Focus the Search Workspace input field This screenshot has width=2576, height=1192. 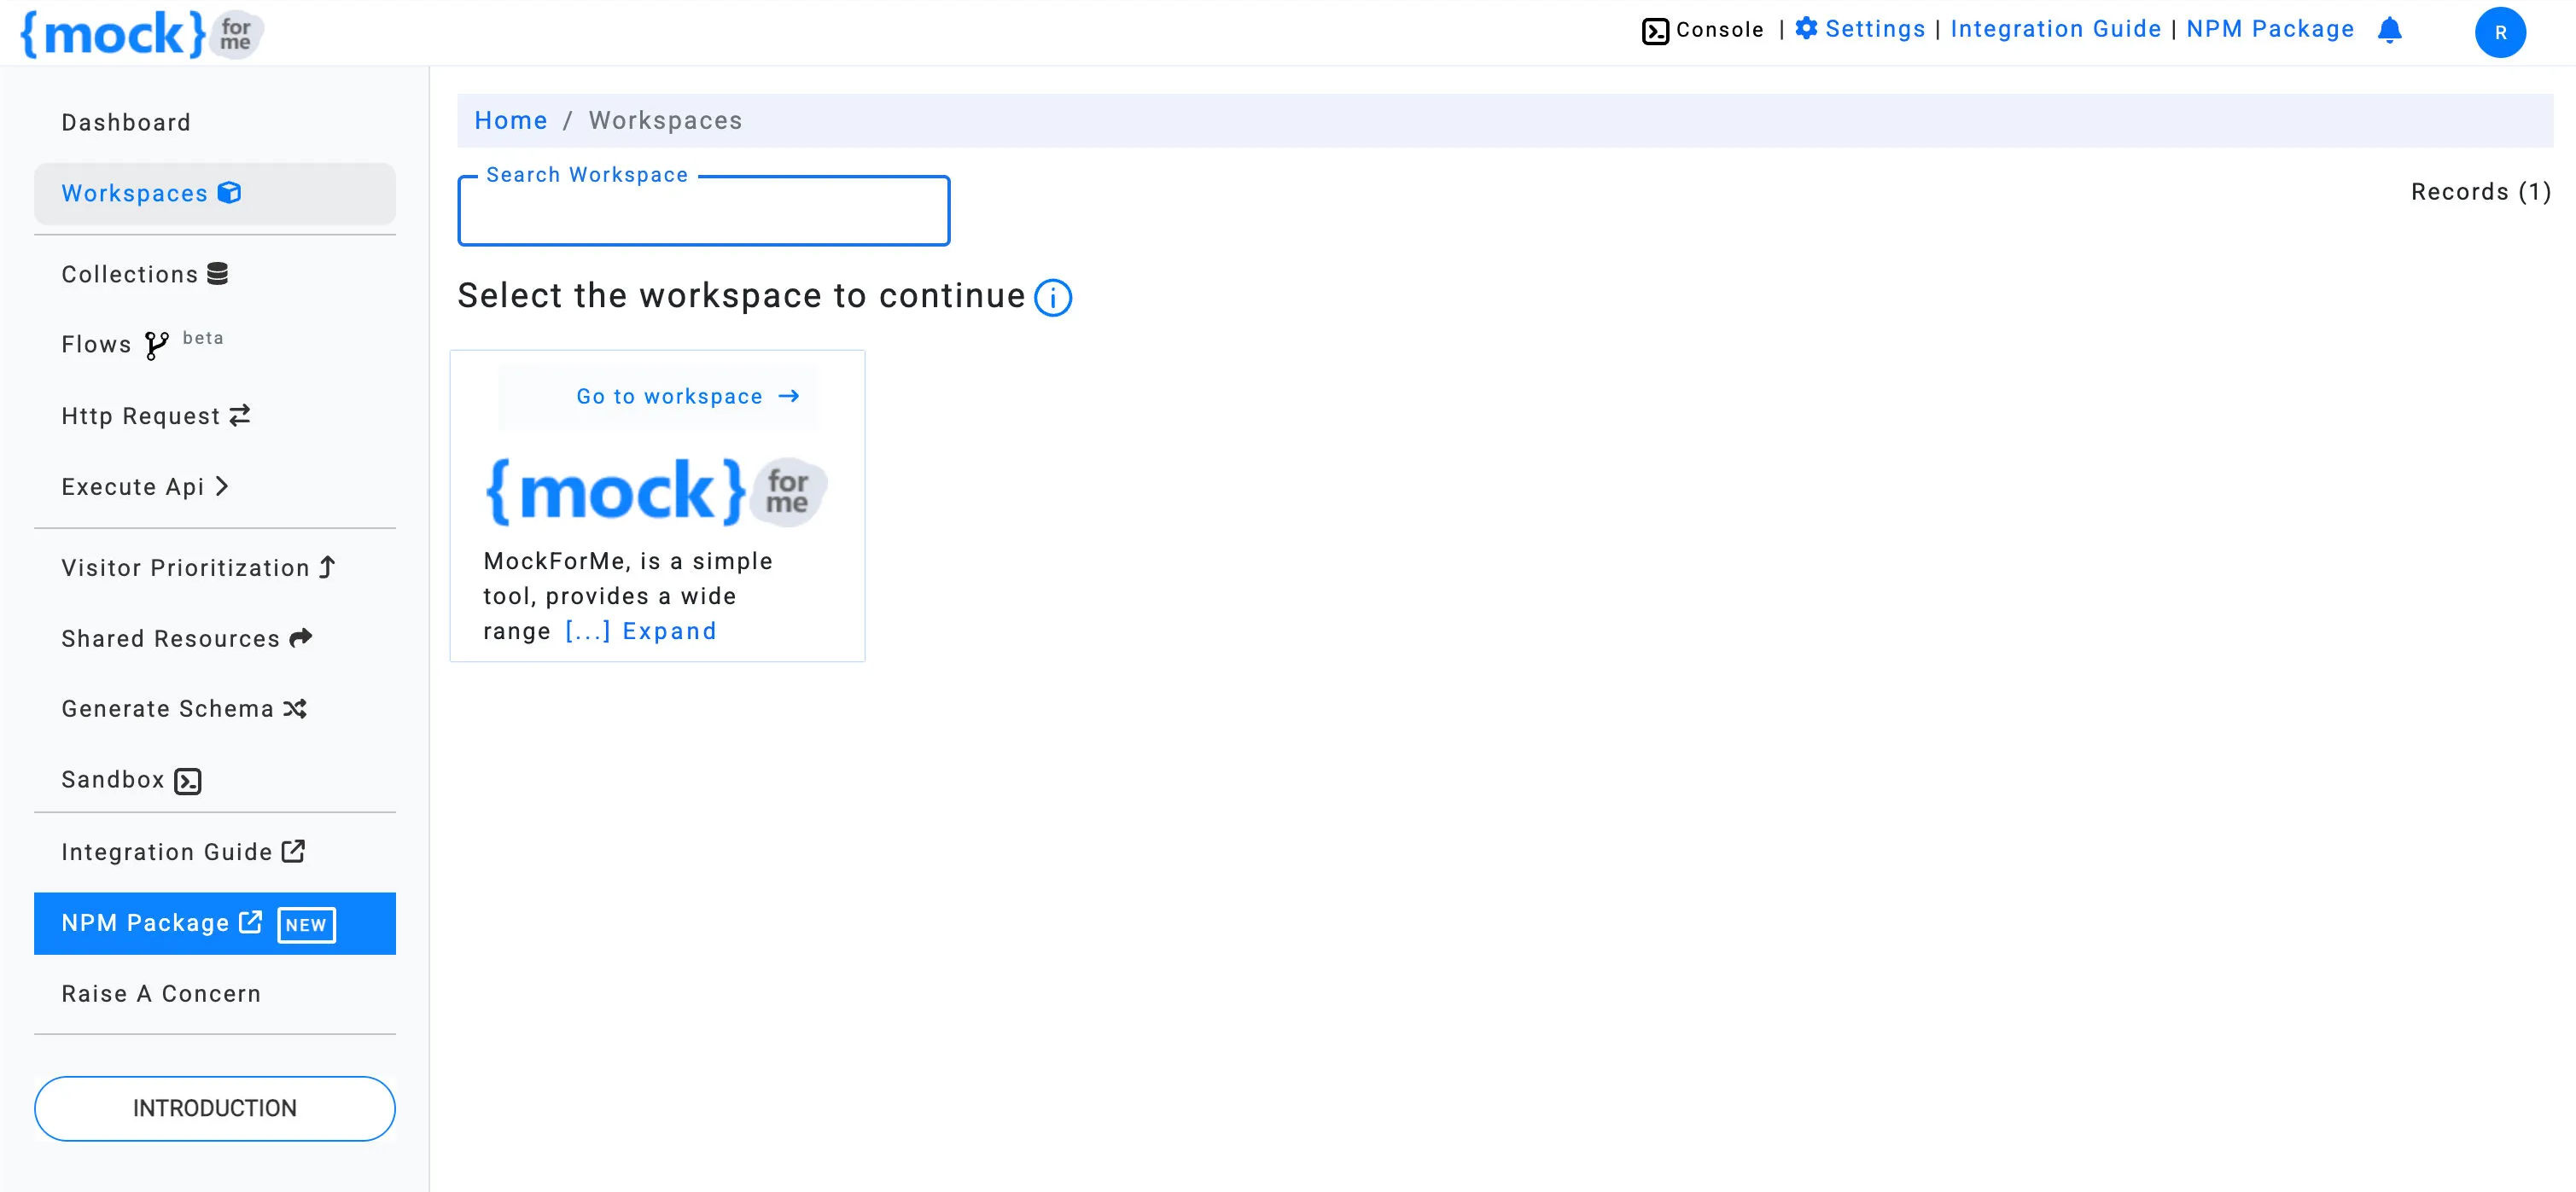pyautogui.click(x=704, y=211)
